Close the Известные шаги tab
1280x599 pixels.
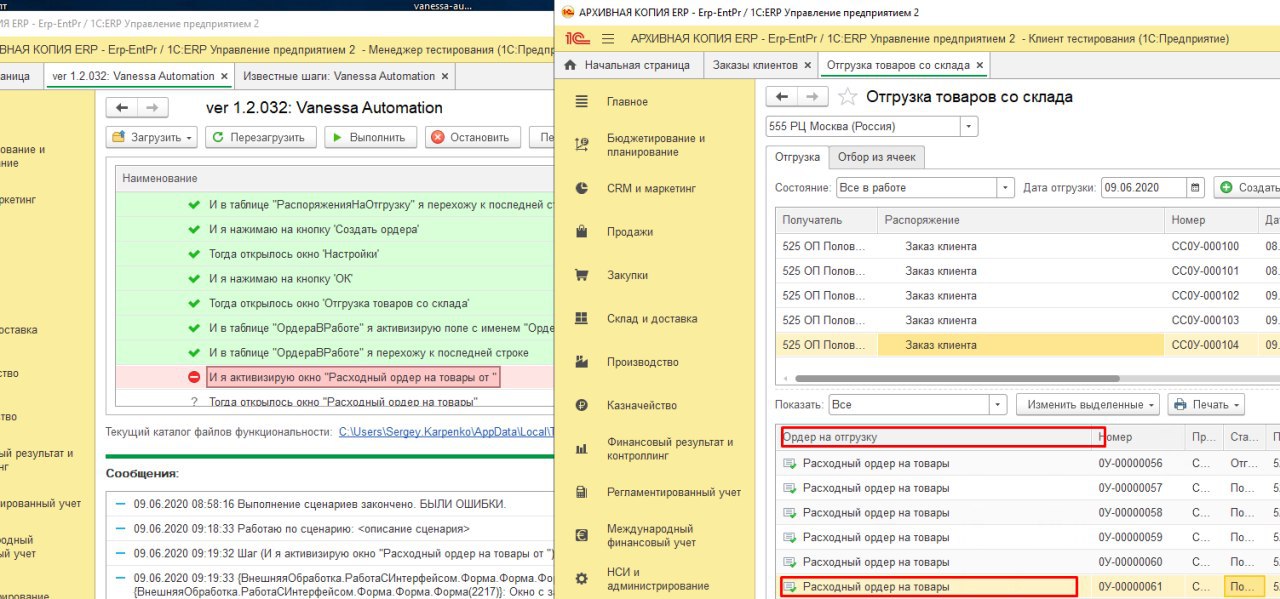(444, 76)
